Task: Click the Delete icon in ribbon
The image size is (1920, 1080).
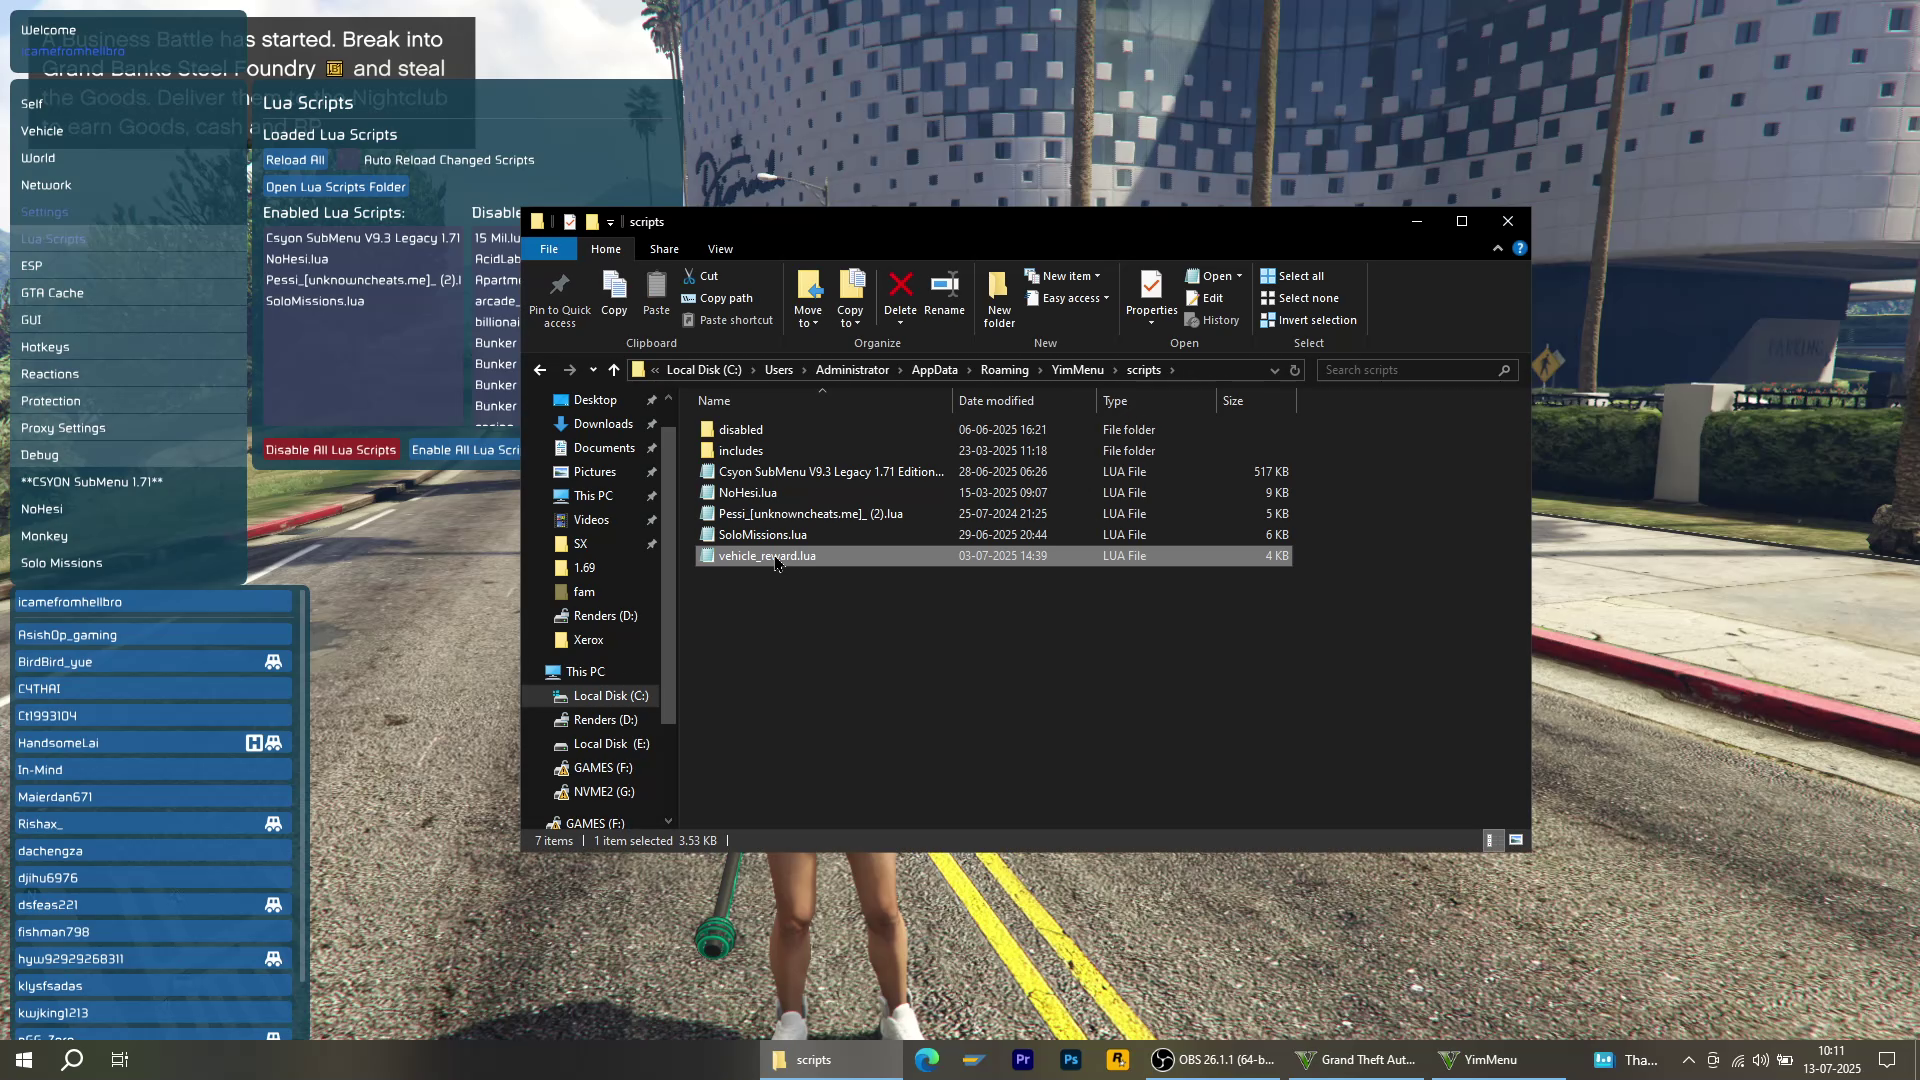Action: point(900,285)
